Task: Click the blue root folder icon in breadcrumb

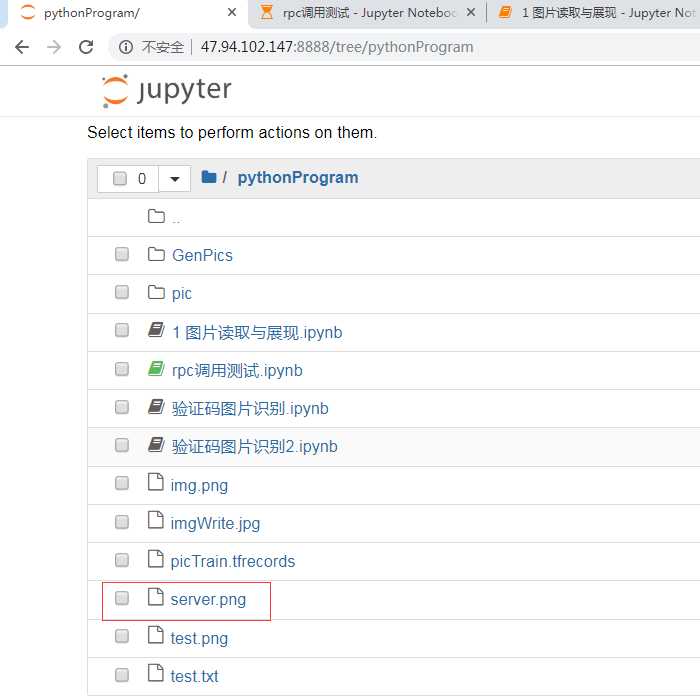Action: tap(209, 177)
